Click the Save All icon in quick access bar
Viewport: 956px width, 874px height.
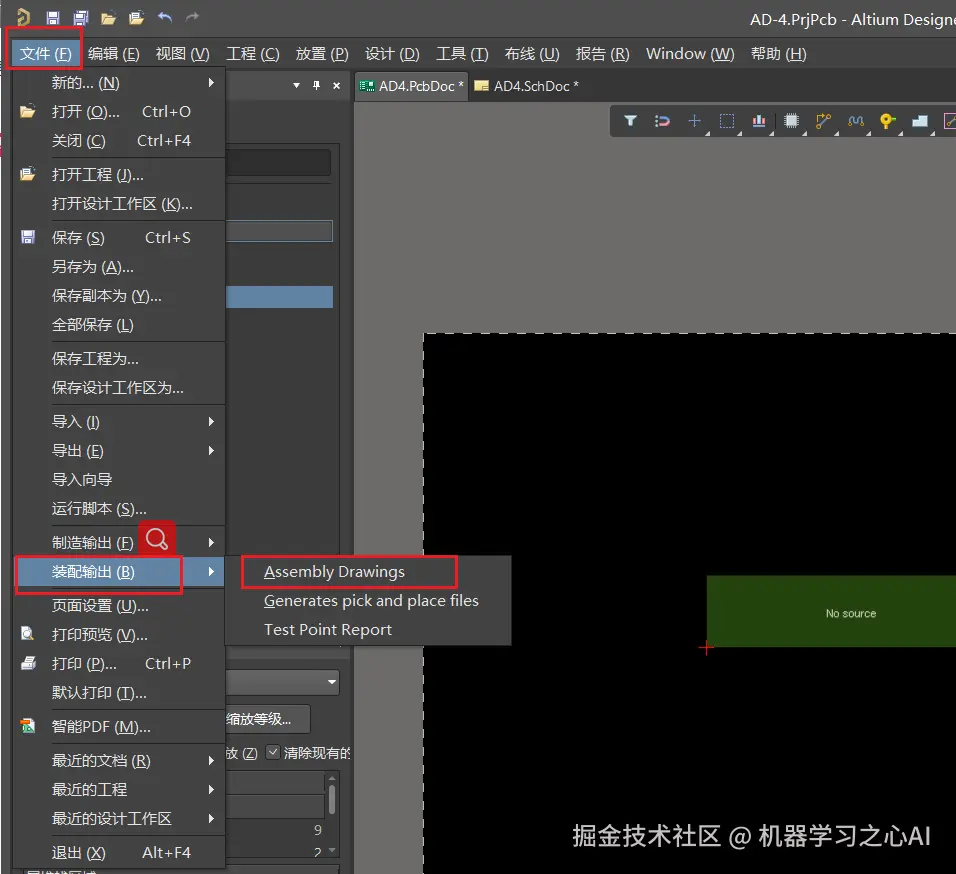[80, 18]
